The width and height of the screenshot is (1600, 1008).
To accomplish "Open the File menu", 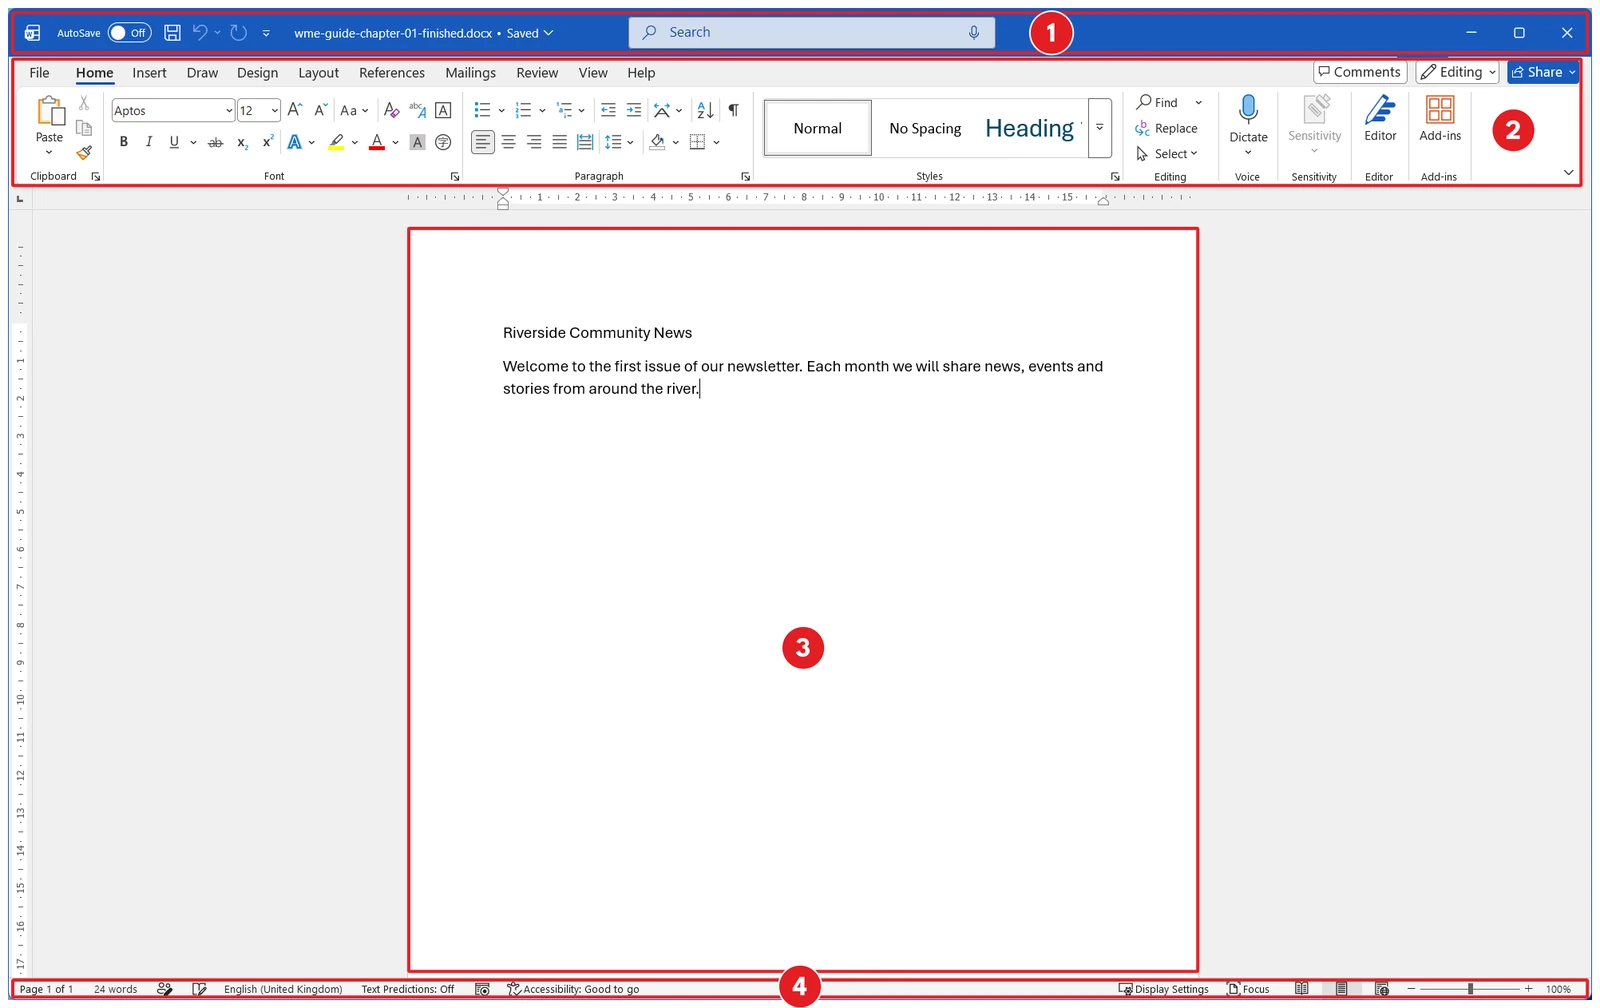I will click(39, 73).
